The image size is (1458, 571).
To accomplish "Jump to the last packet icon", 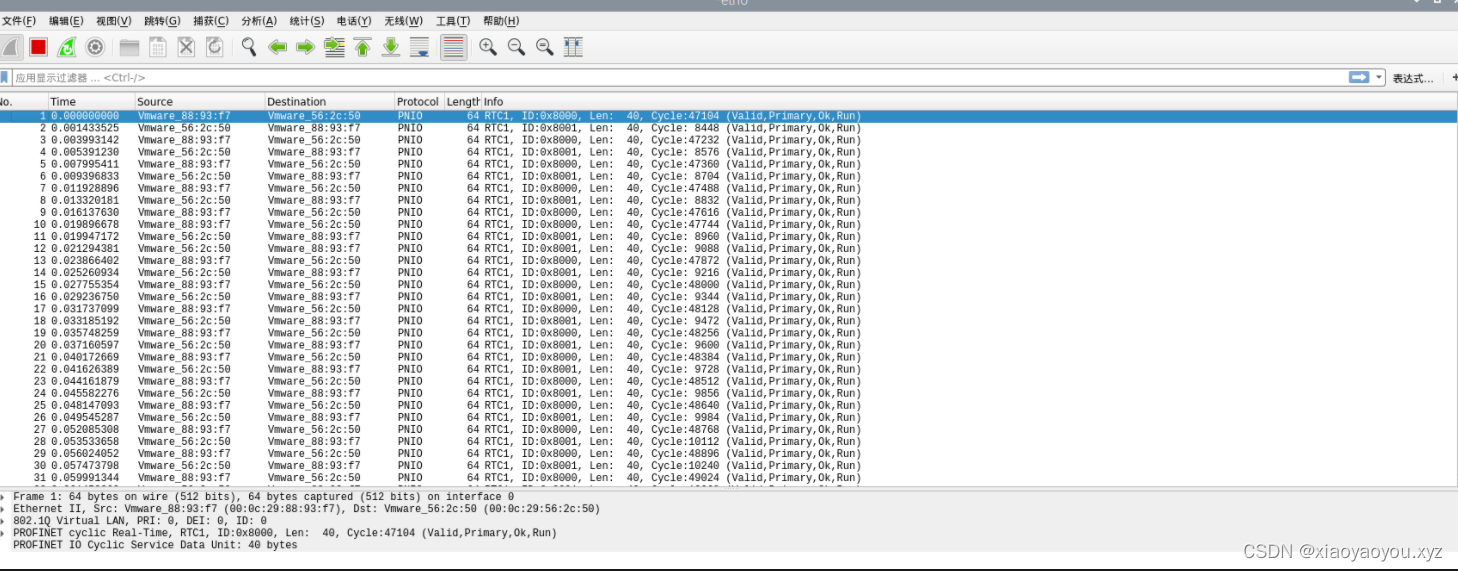I will coord(391,47).
